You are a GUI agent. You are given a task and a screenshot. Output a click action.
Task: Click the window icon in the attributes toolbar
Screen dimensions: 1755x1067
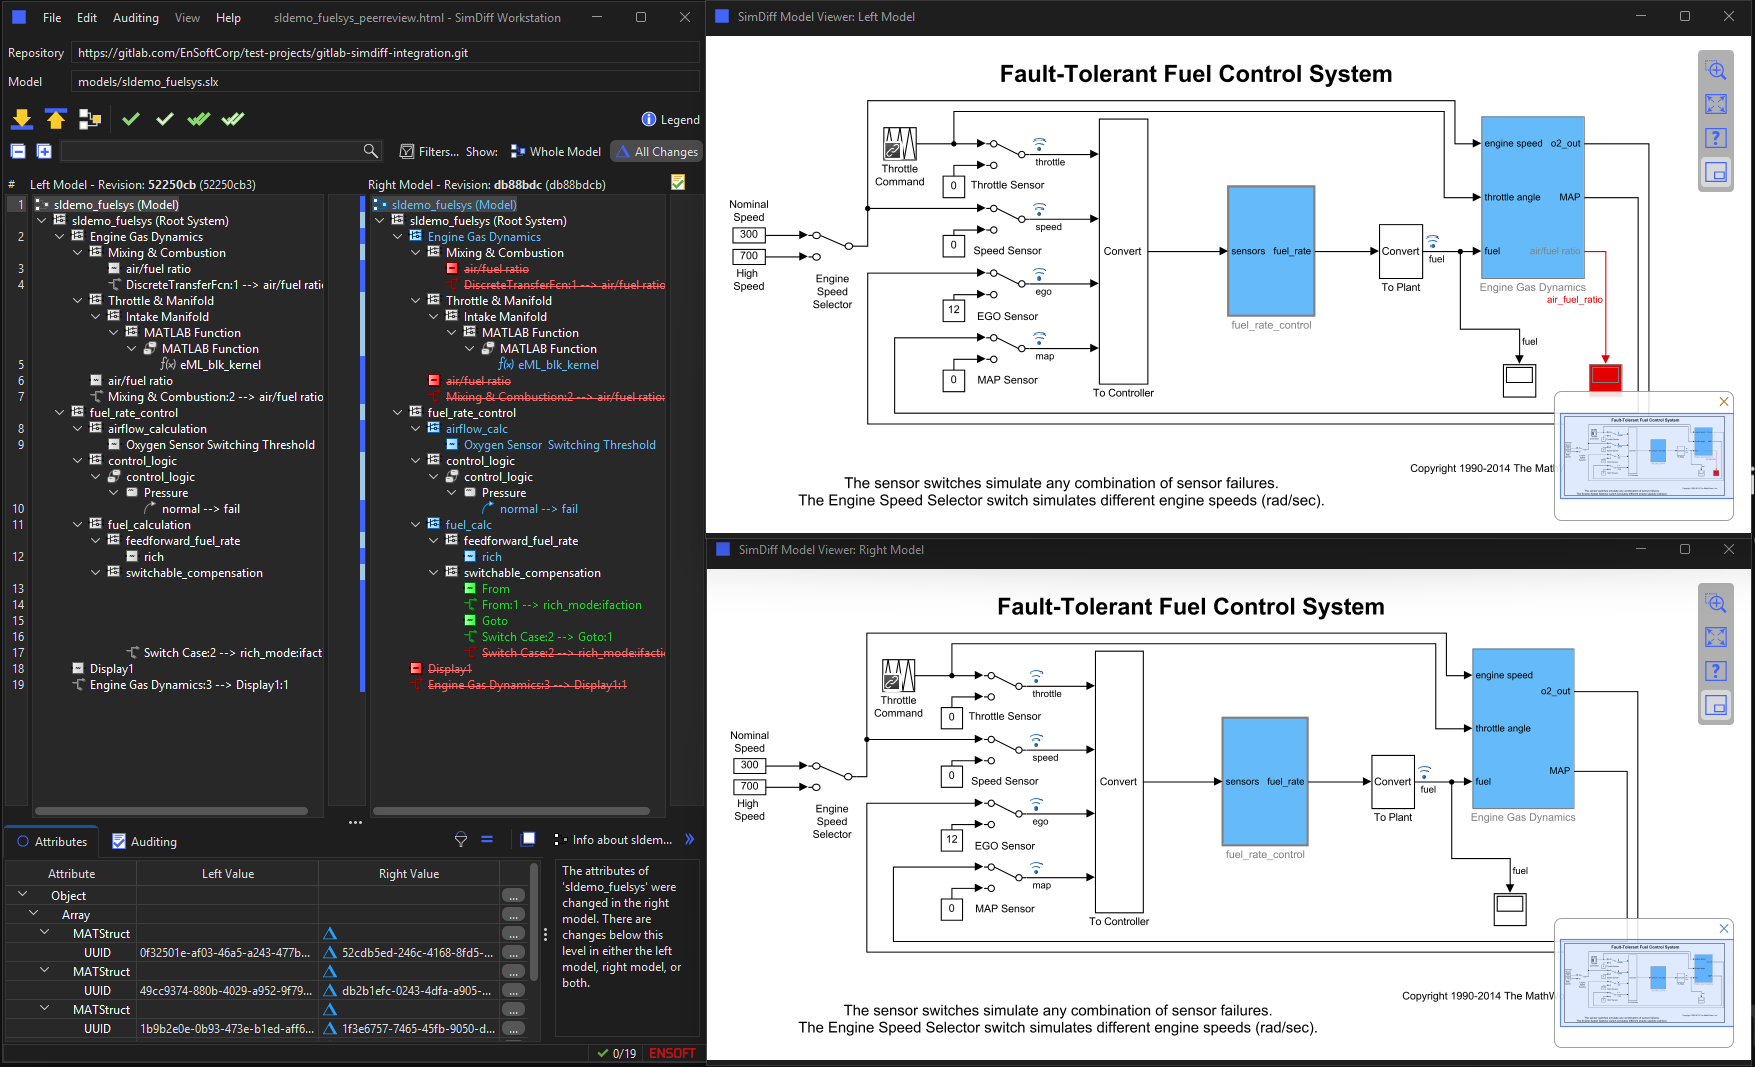click(x=528, y=839)
